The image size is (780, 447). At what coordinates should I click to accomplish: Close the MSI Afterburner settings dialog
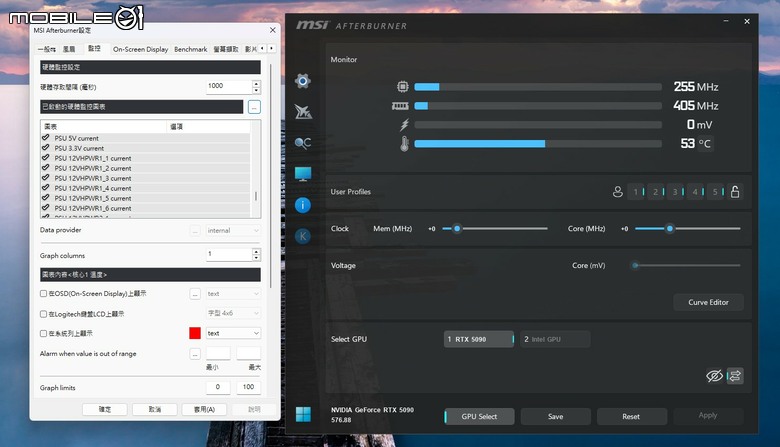(273, 30)
